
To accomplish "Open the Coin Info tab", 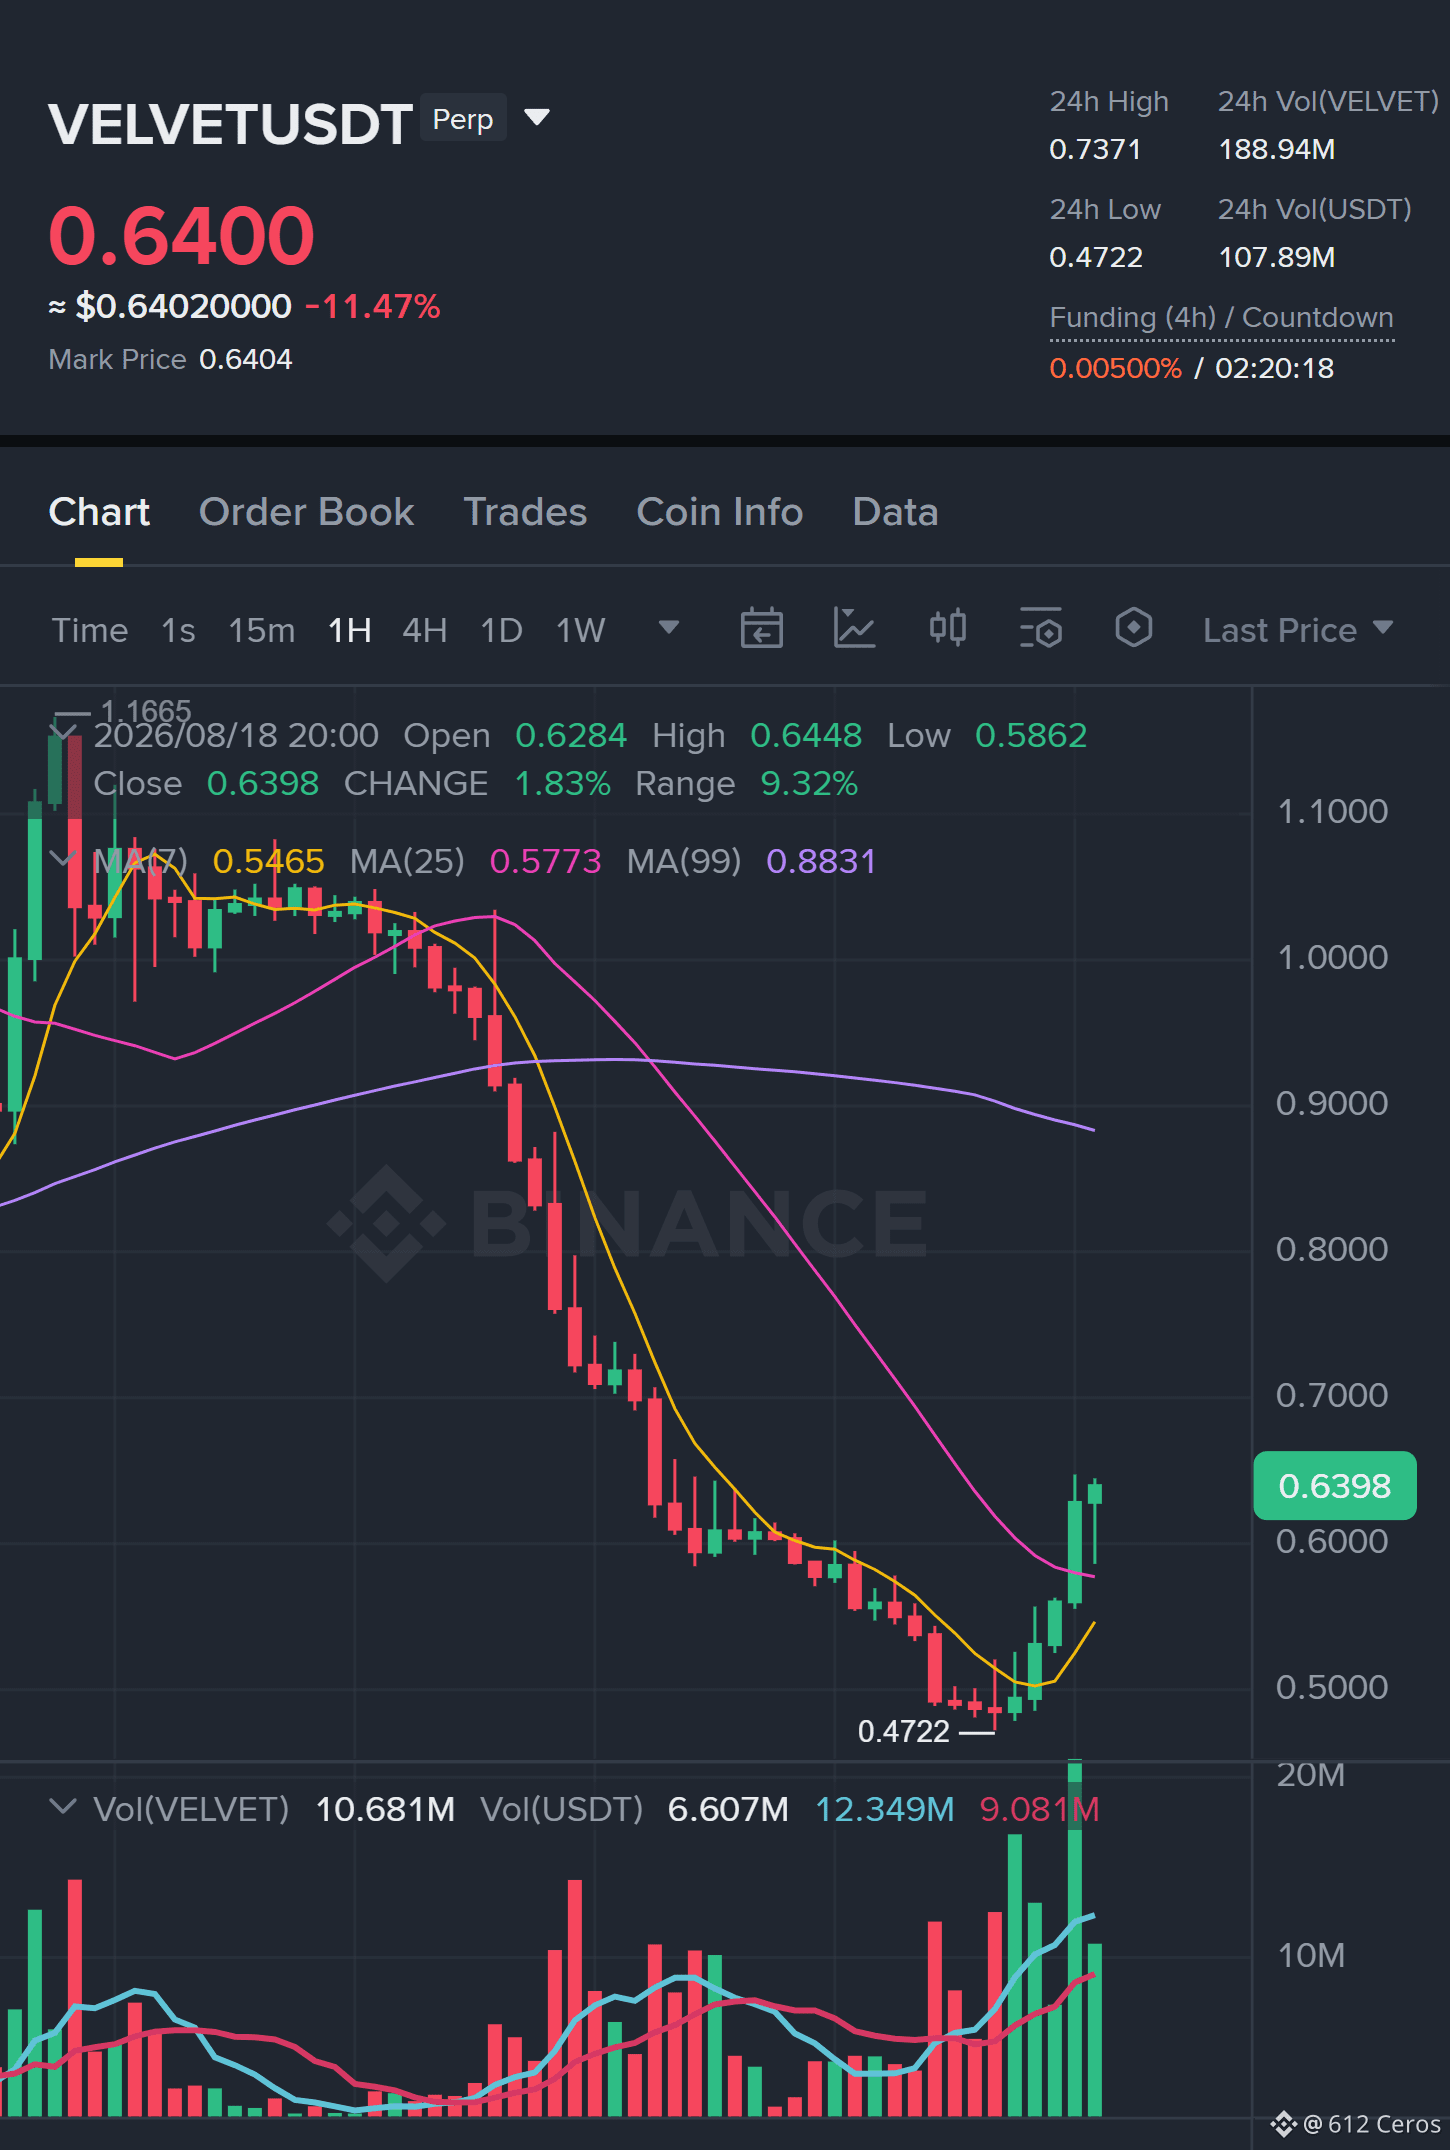I will 720,512.
